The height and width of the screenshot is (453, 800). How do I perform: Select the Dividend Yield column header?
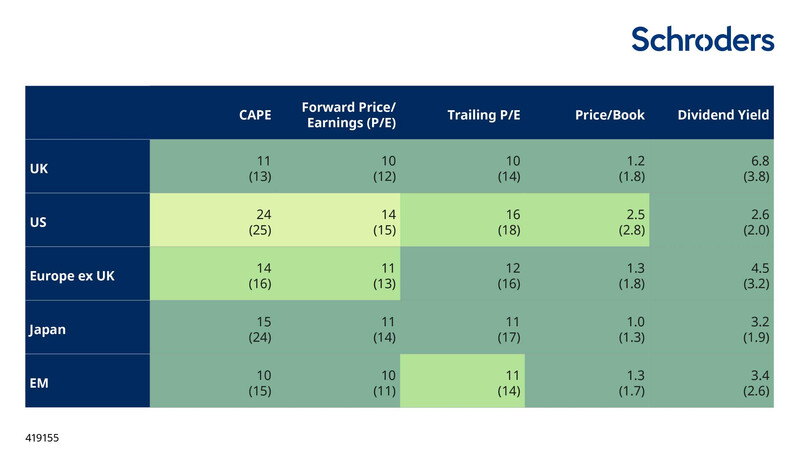pos(723,115)
